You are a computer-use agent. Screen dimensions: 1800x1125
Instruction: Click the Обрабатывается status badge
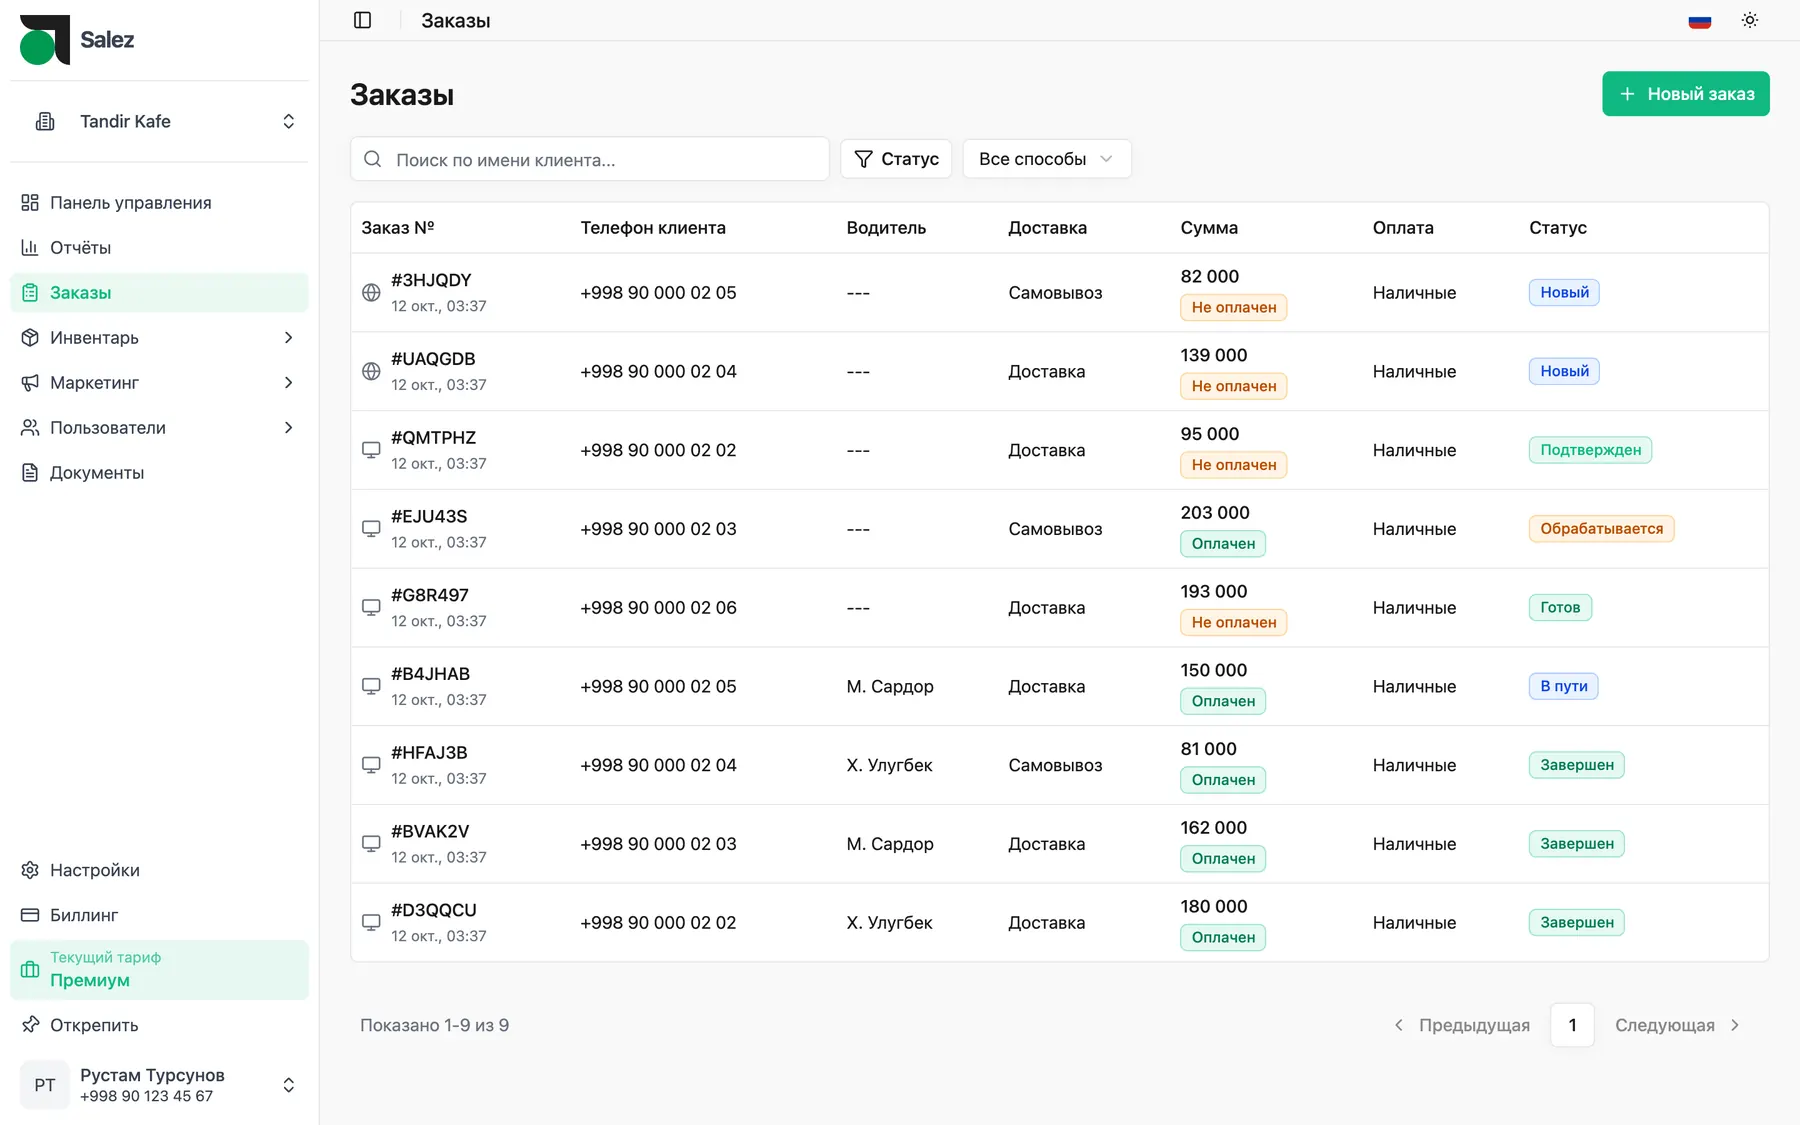(x=1601, y=529)
